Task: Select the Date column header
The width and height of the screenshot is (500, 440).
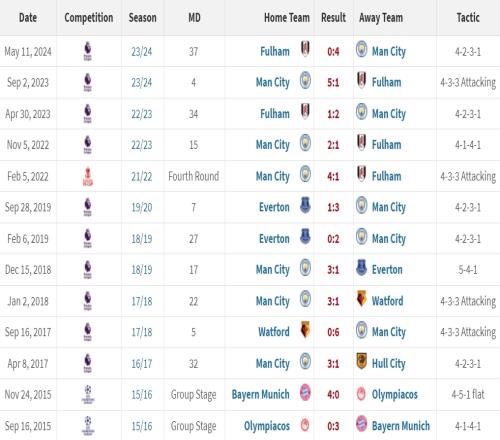Action: [x=28, y=18]
